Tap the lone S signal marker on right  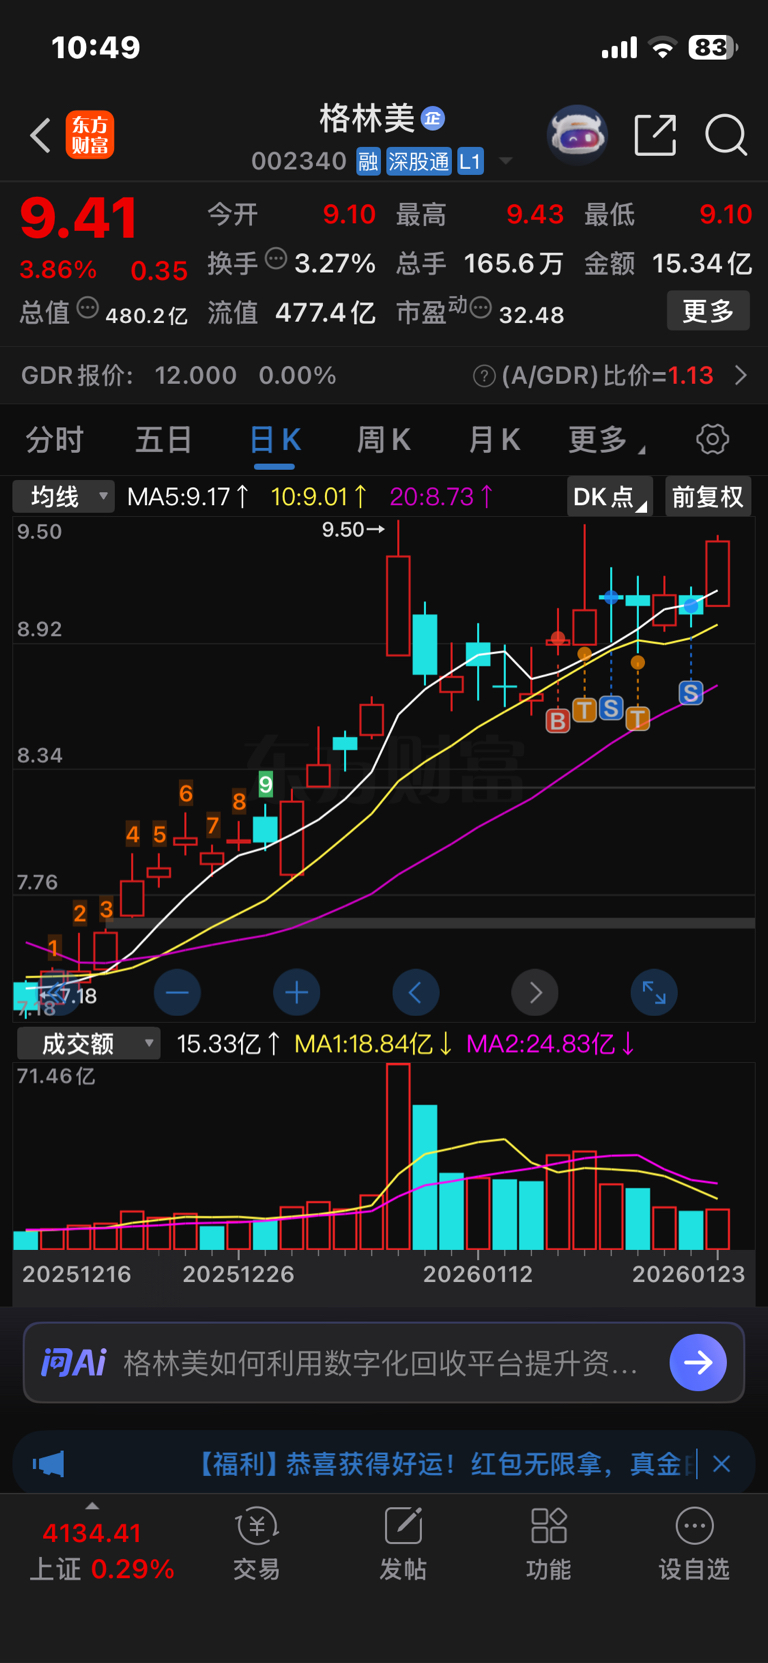coord(690,692)
